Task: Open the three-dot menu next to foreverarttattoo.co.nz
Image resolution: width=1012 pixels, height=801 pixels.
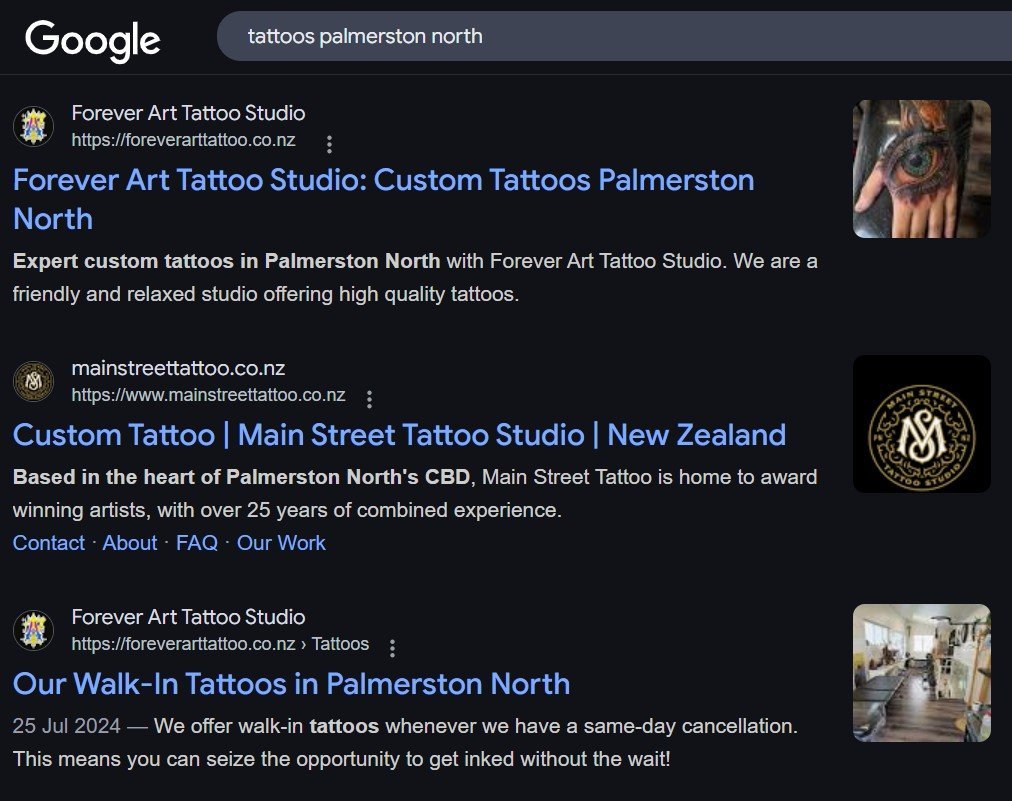Action: point(329,144)
